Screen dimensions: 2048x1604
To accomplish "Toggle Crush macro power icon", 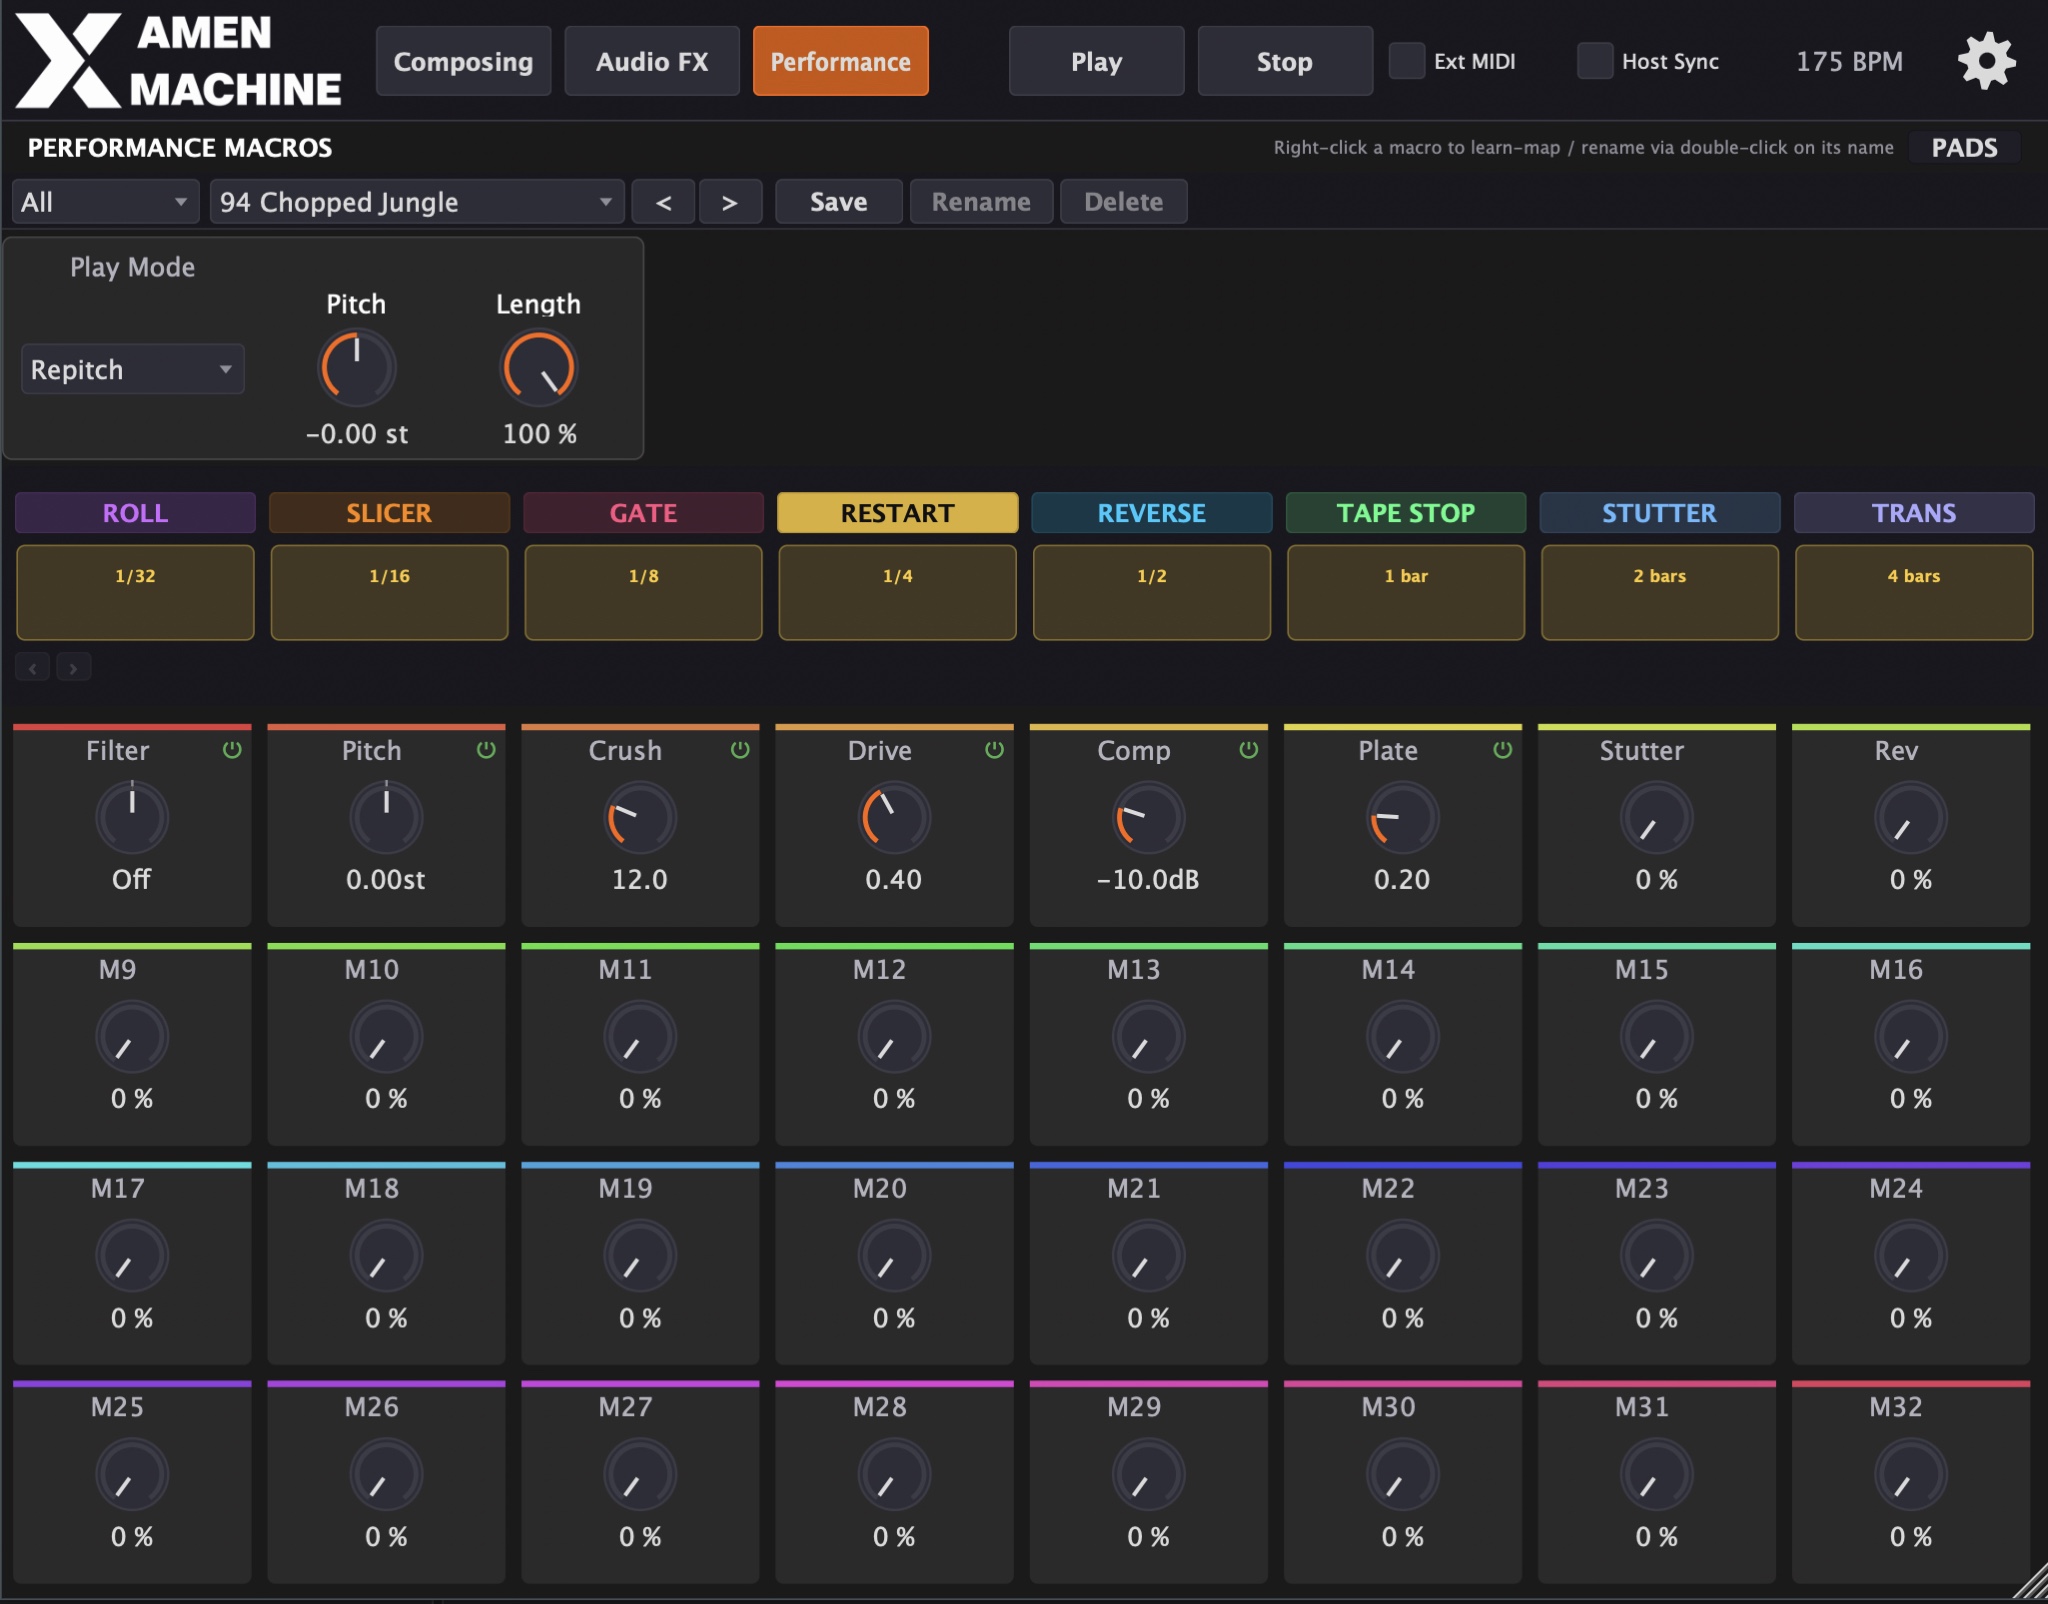I will (740, 750).
